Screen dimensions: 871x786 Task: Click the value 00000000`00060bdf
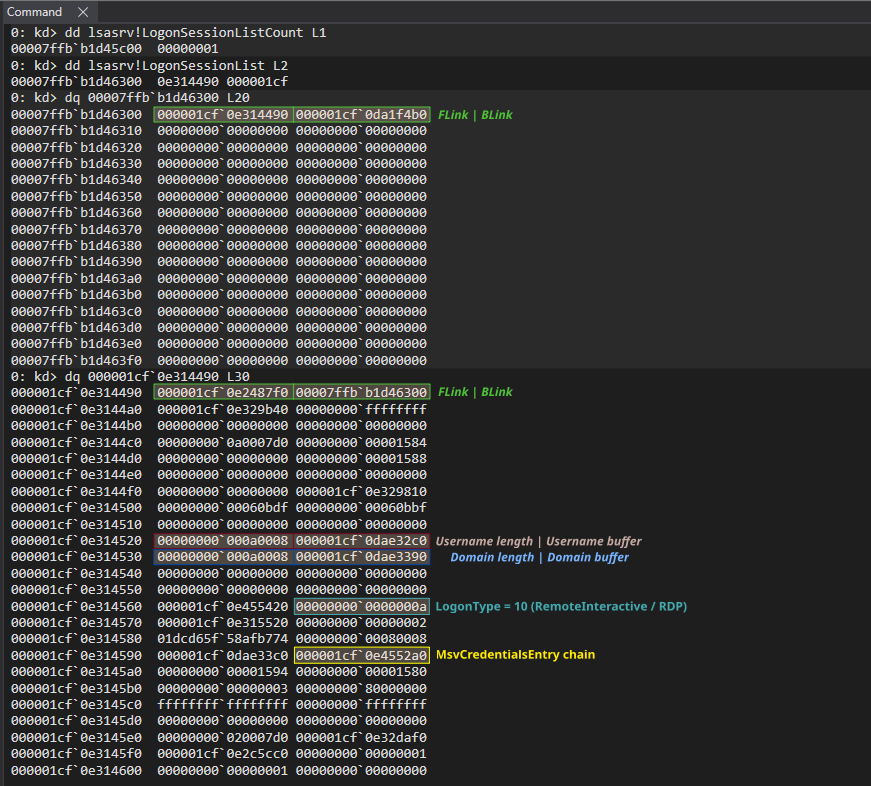coord(223,508)
